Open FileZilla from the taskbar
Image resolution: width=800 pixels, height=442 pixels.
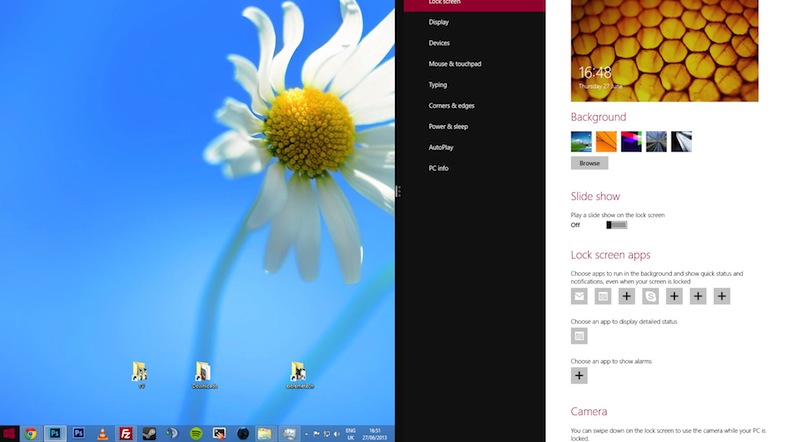[126, 434]
